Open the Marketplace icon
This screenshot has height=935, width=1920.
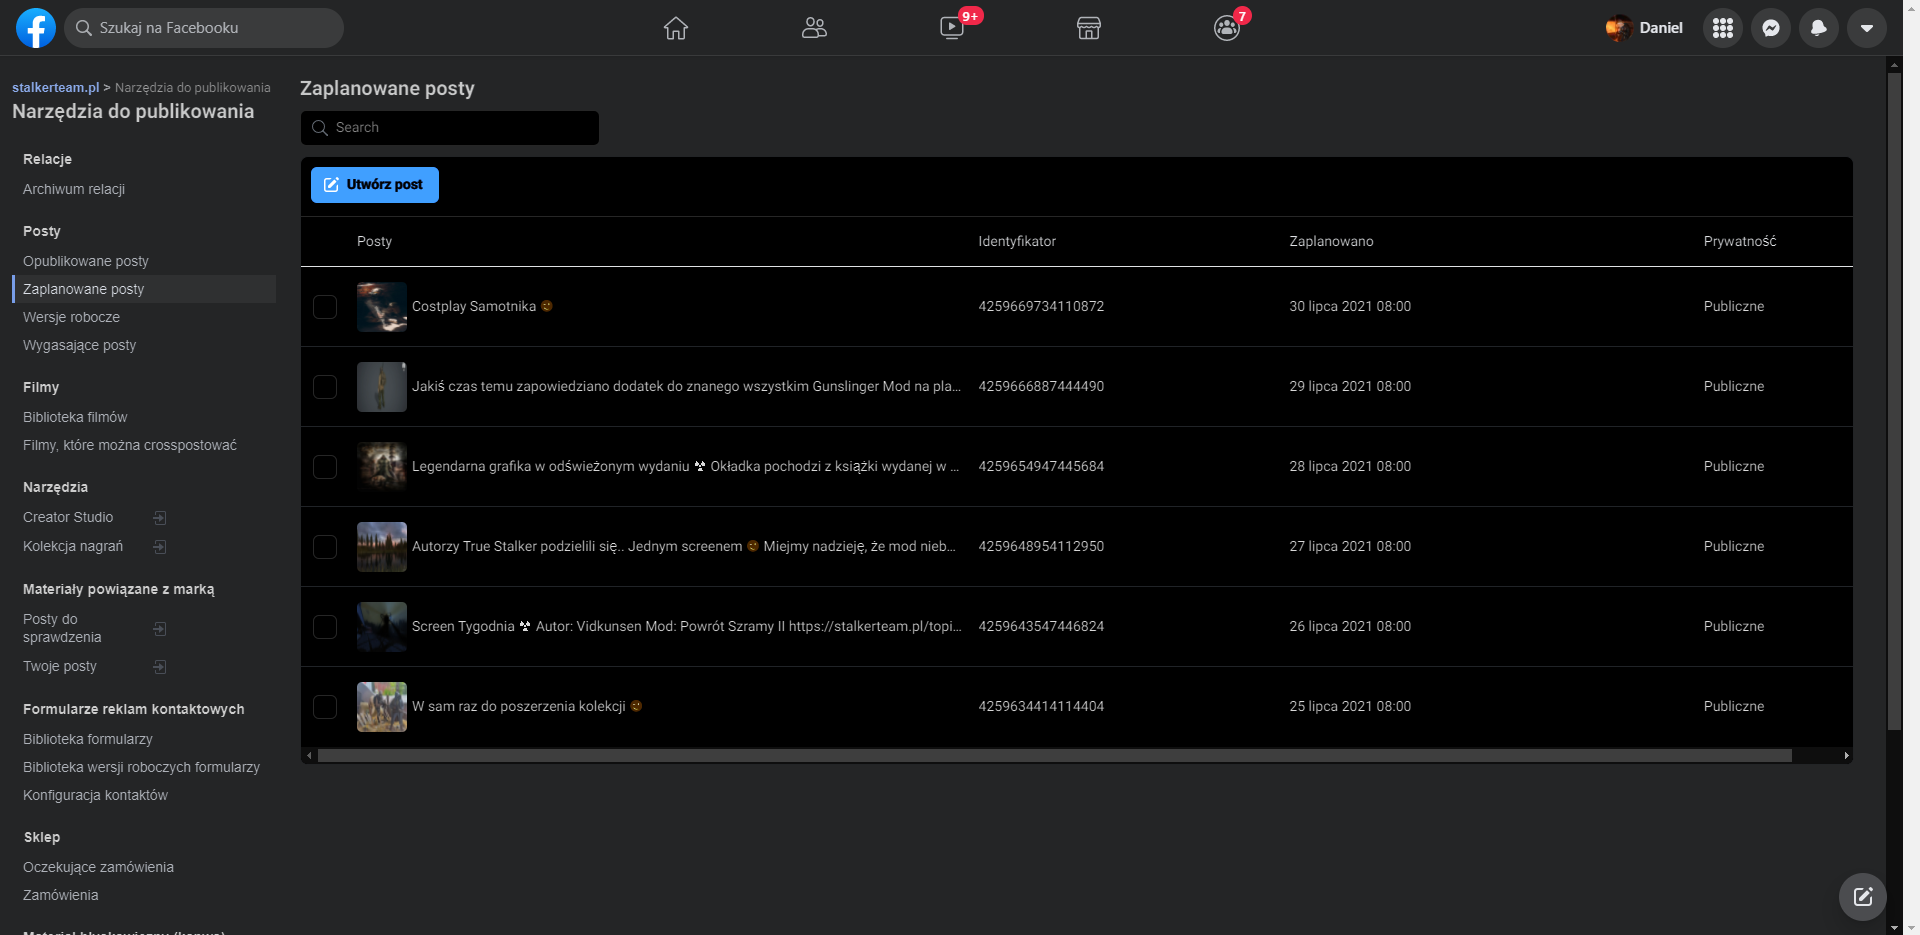click(x=1089, y=28)
